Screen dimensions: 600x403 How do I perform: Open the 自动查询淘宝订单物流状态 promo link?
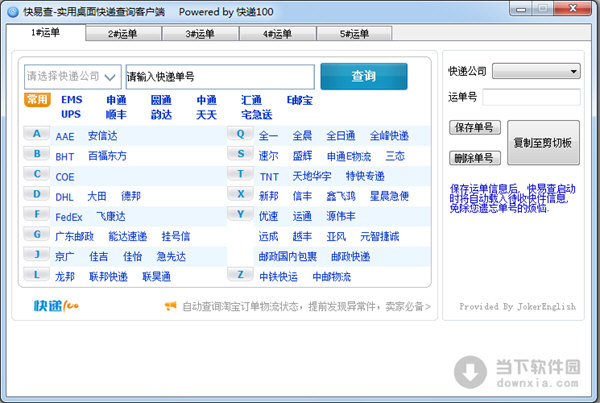pos(307,306)
